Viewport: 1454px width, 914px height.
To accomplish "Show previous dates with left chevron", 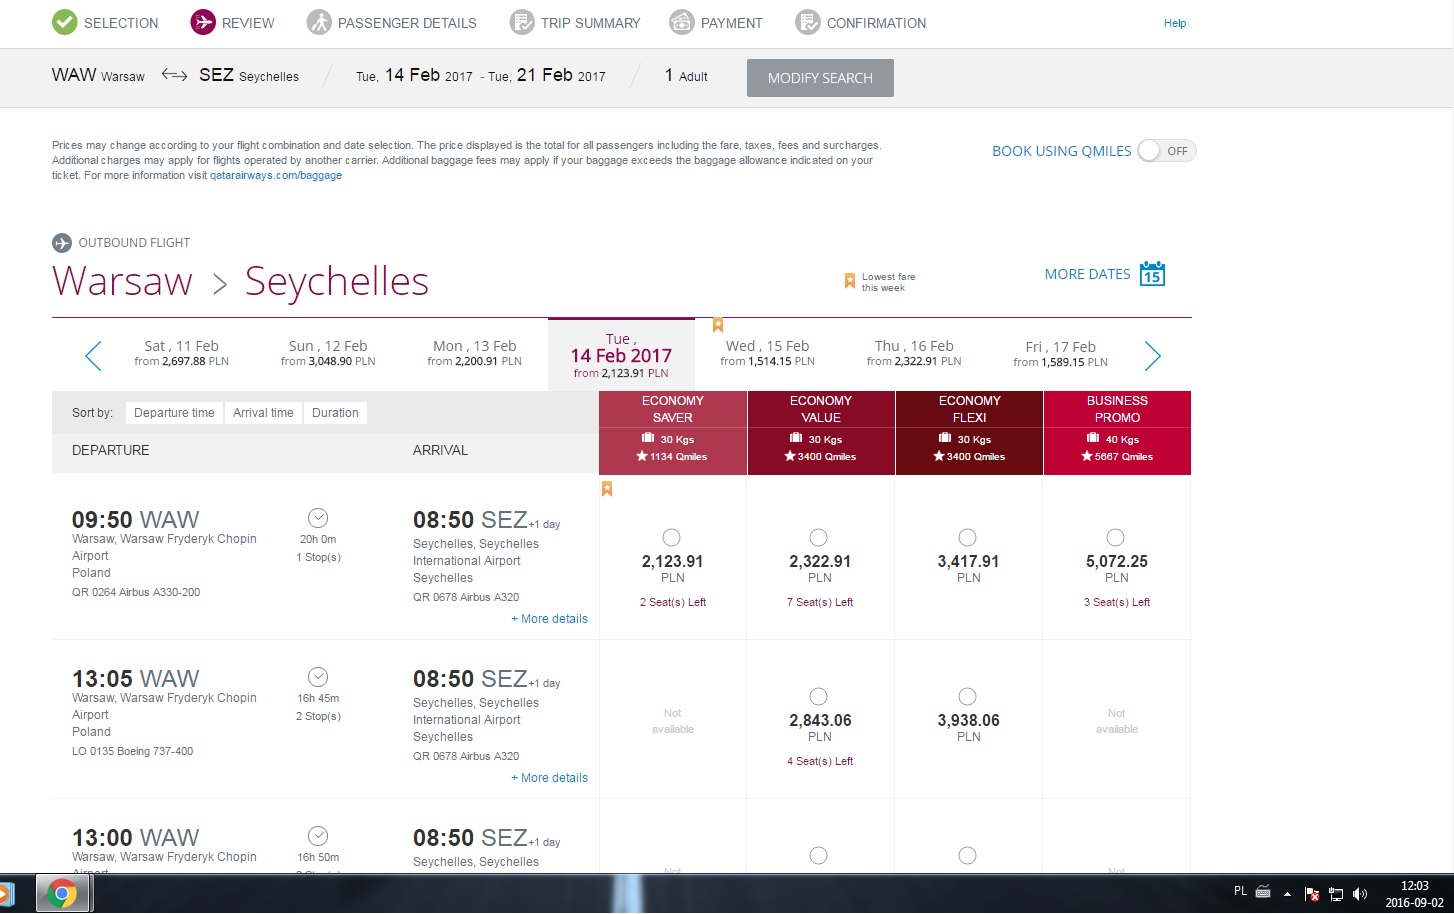I will tap(93, 355).
